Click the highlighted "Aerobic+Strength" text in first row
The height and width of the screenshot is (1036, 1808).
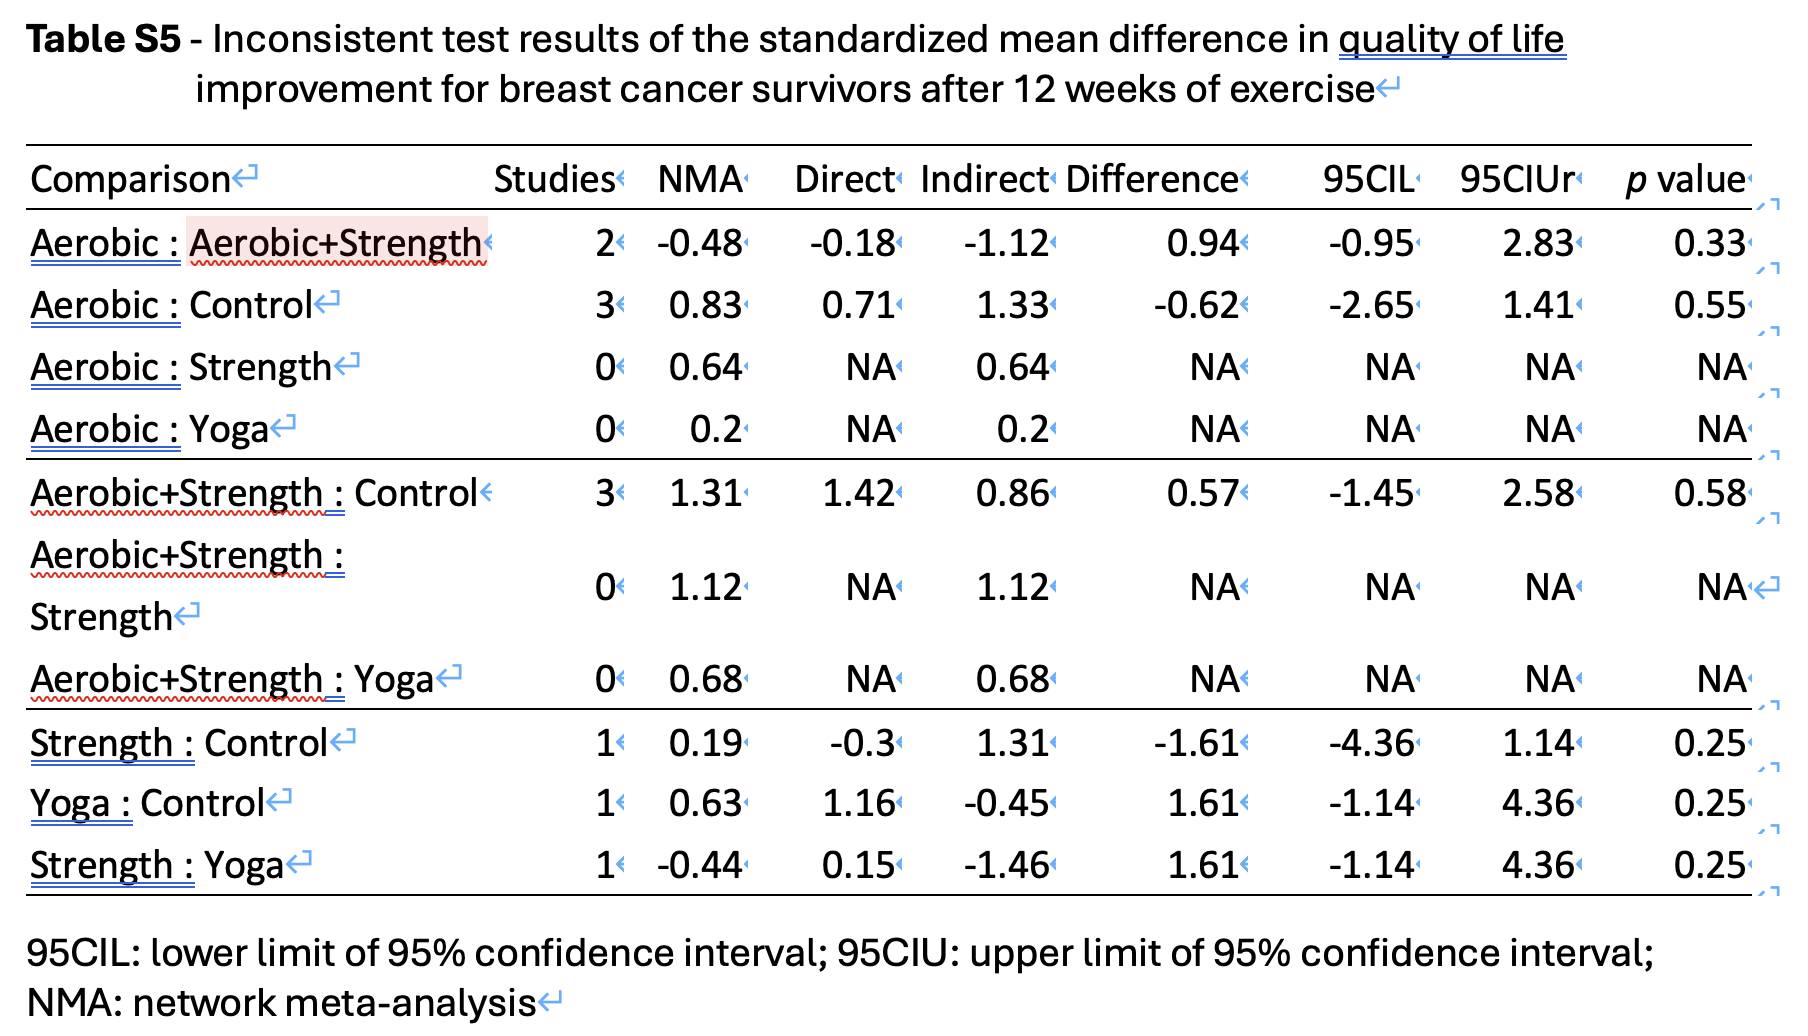[x=336, y=243]
